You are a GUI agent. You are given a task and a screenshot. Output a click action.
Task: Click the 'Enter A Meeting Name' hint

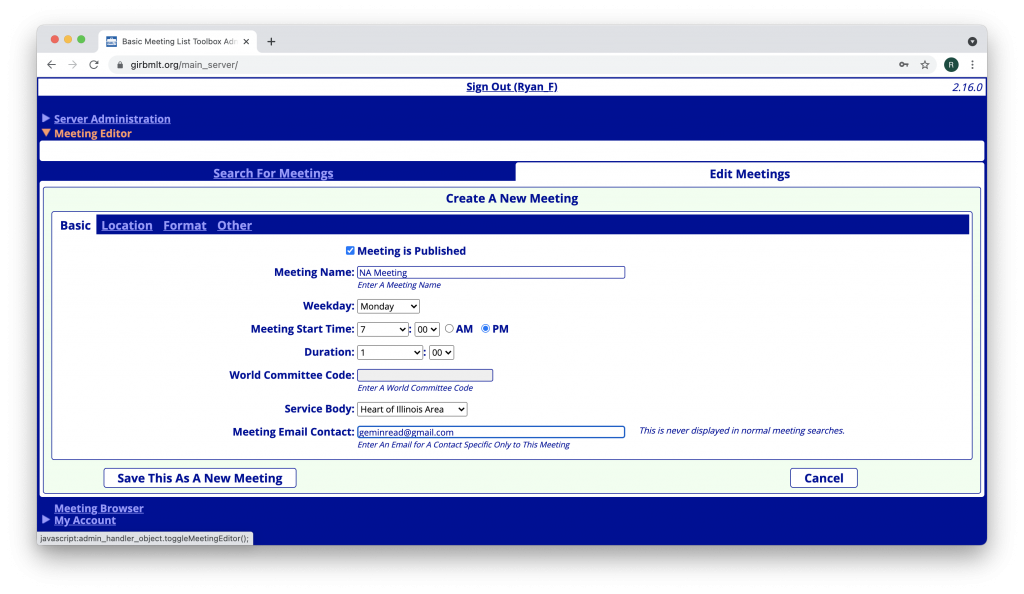pos(399,285)
